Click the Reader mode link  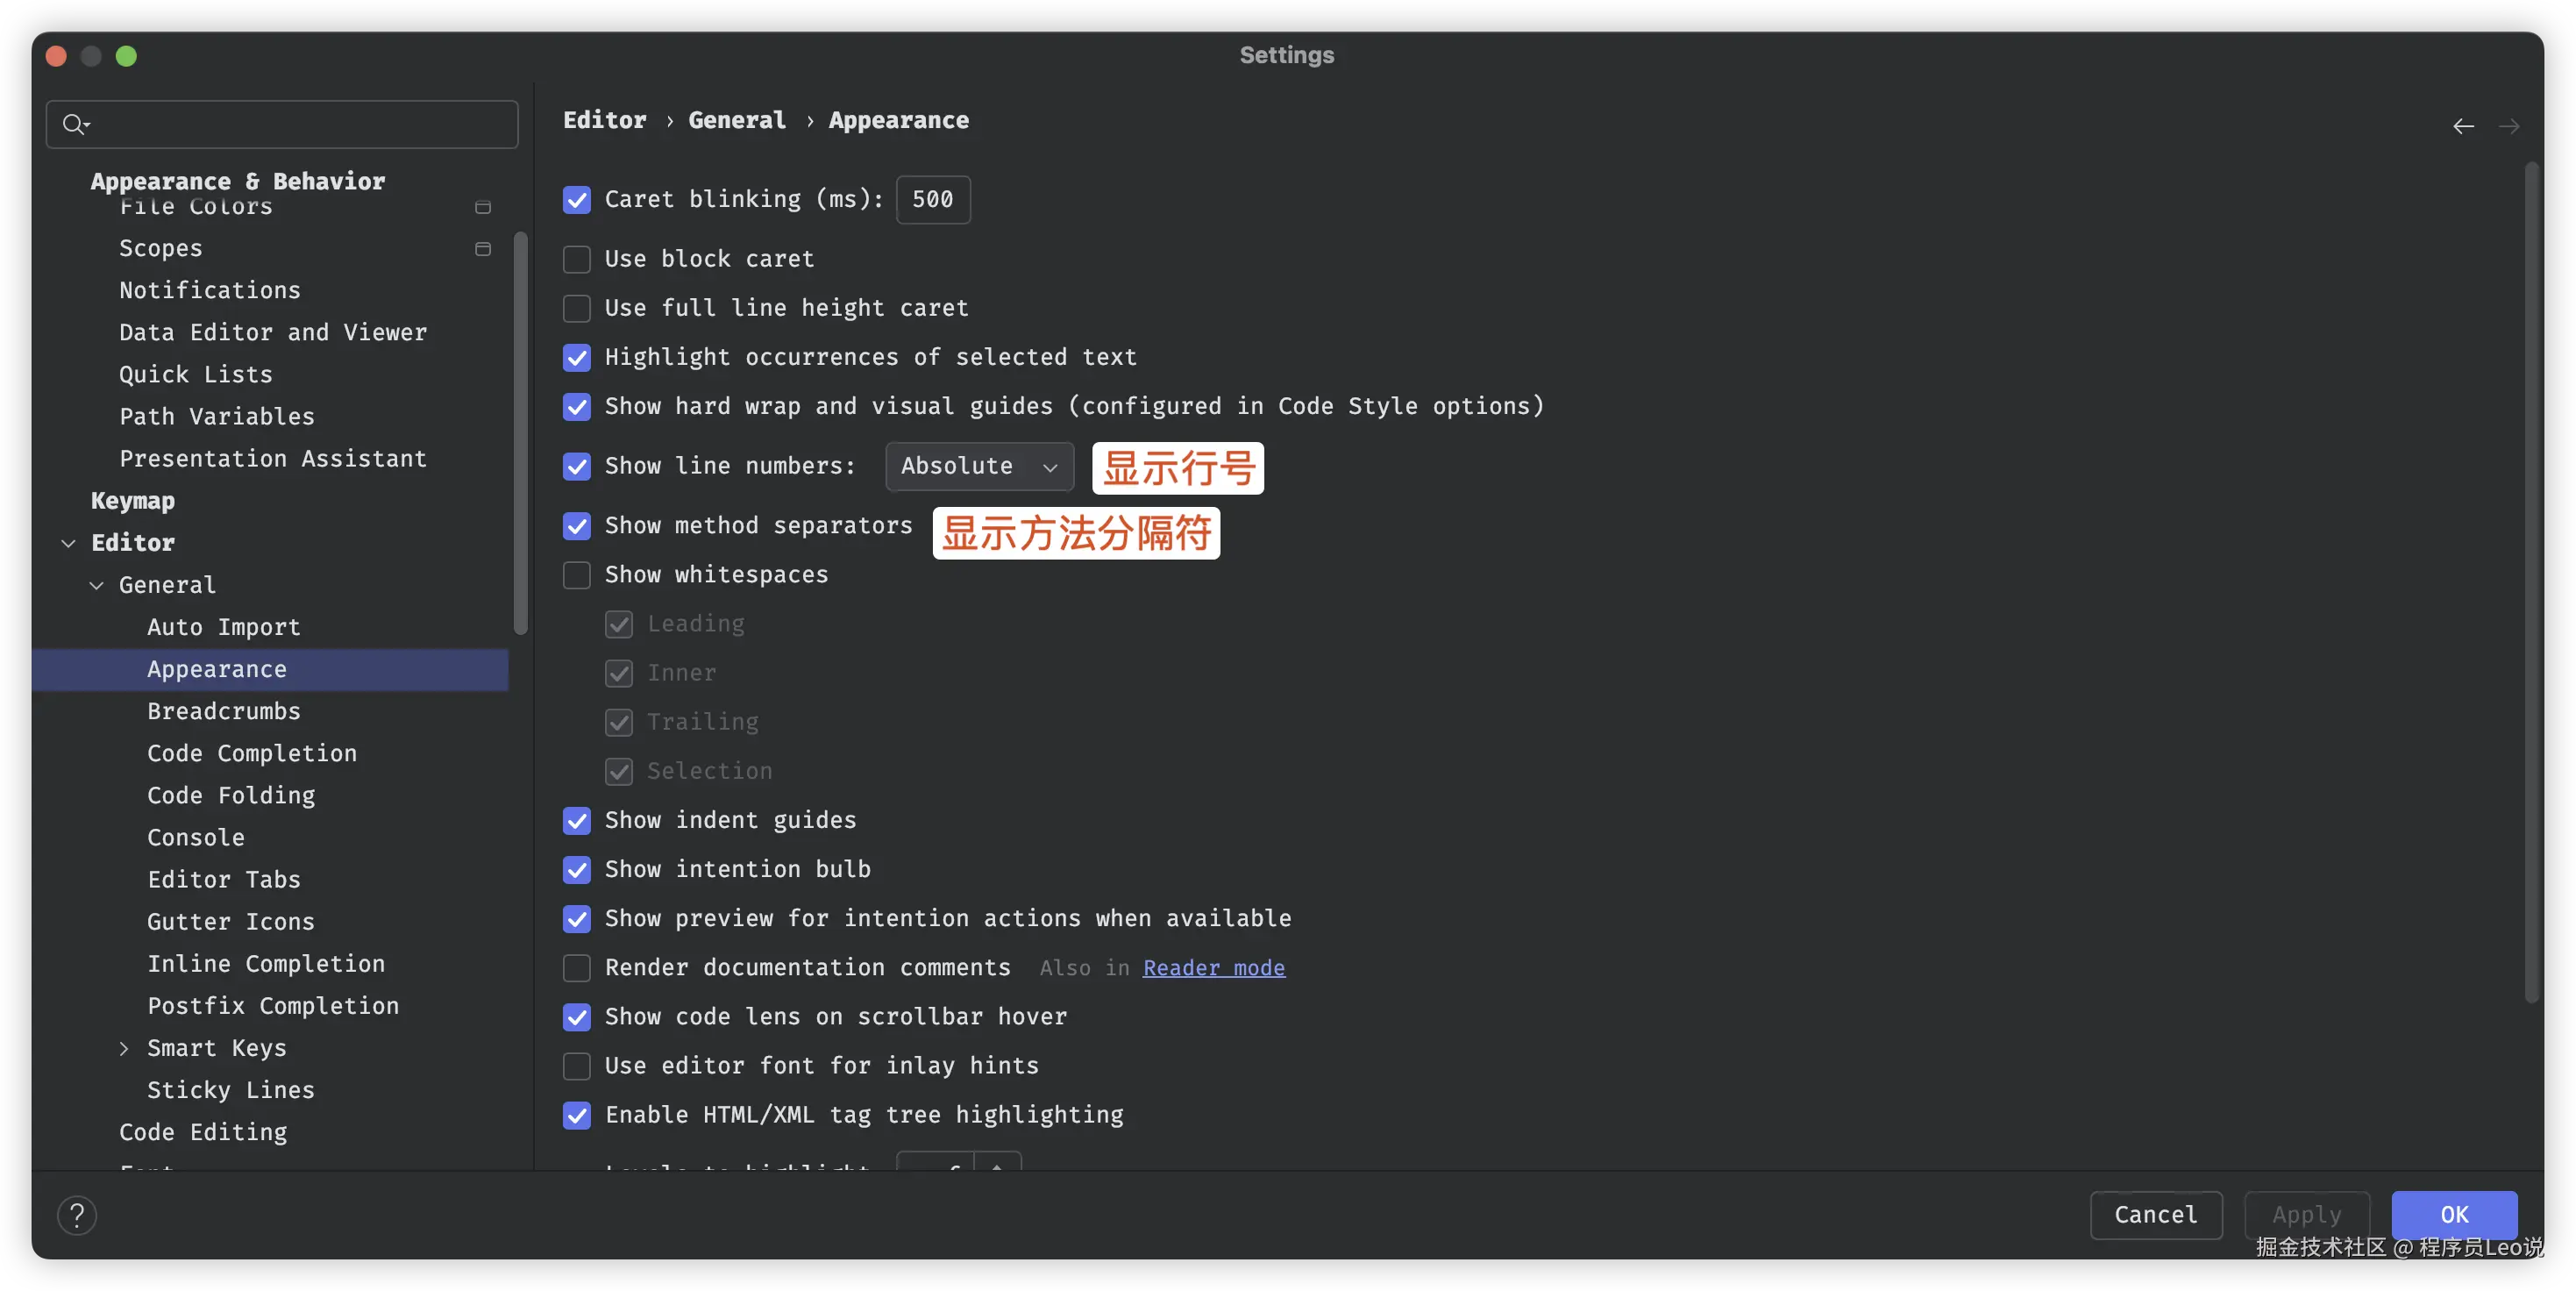tap(1214, 968)
